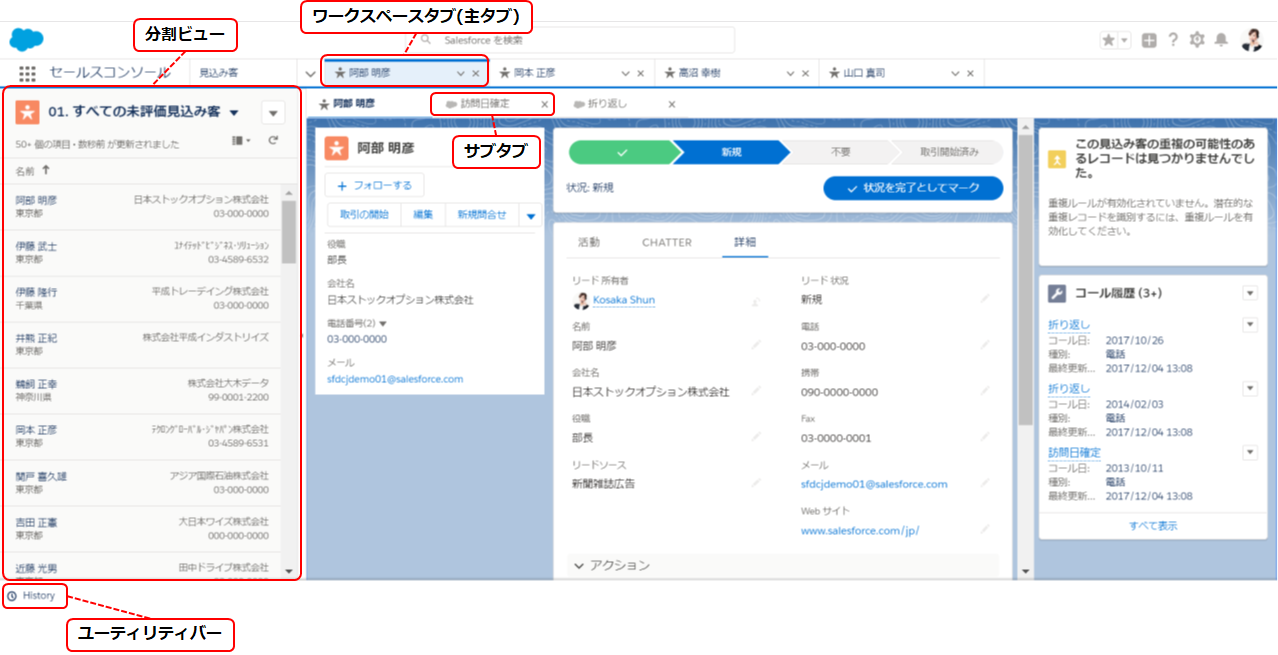
Task: Refresh the lead list view
Action: pyautogui.click(x=274, y=139)
